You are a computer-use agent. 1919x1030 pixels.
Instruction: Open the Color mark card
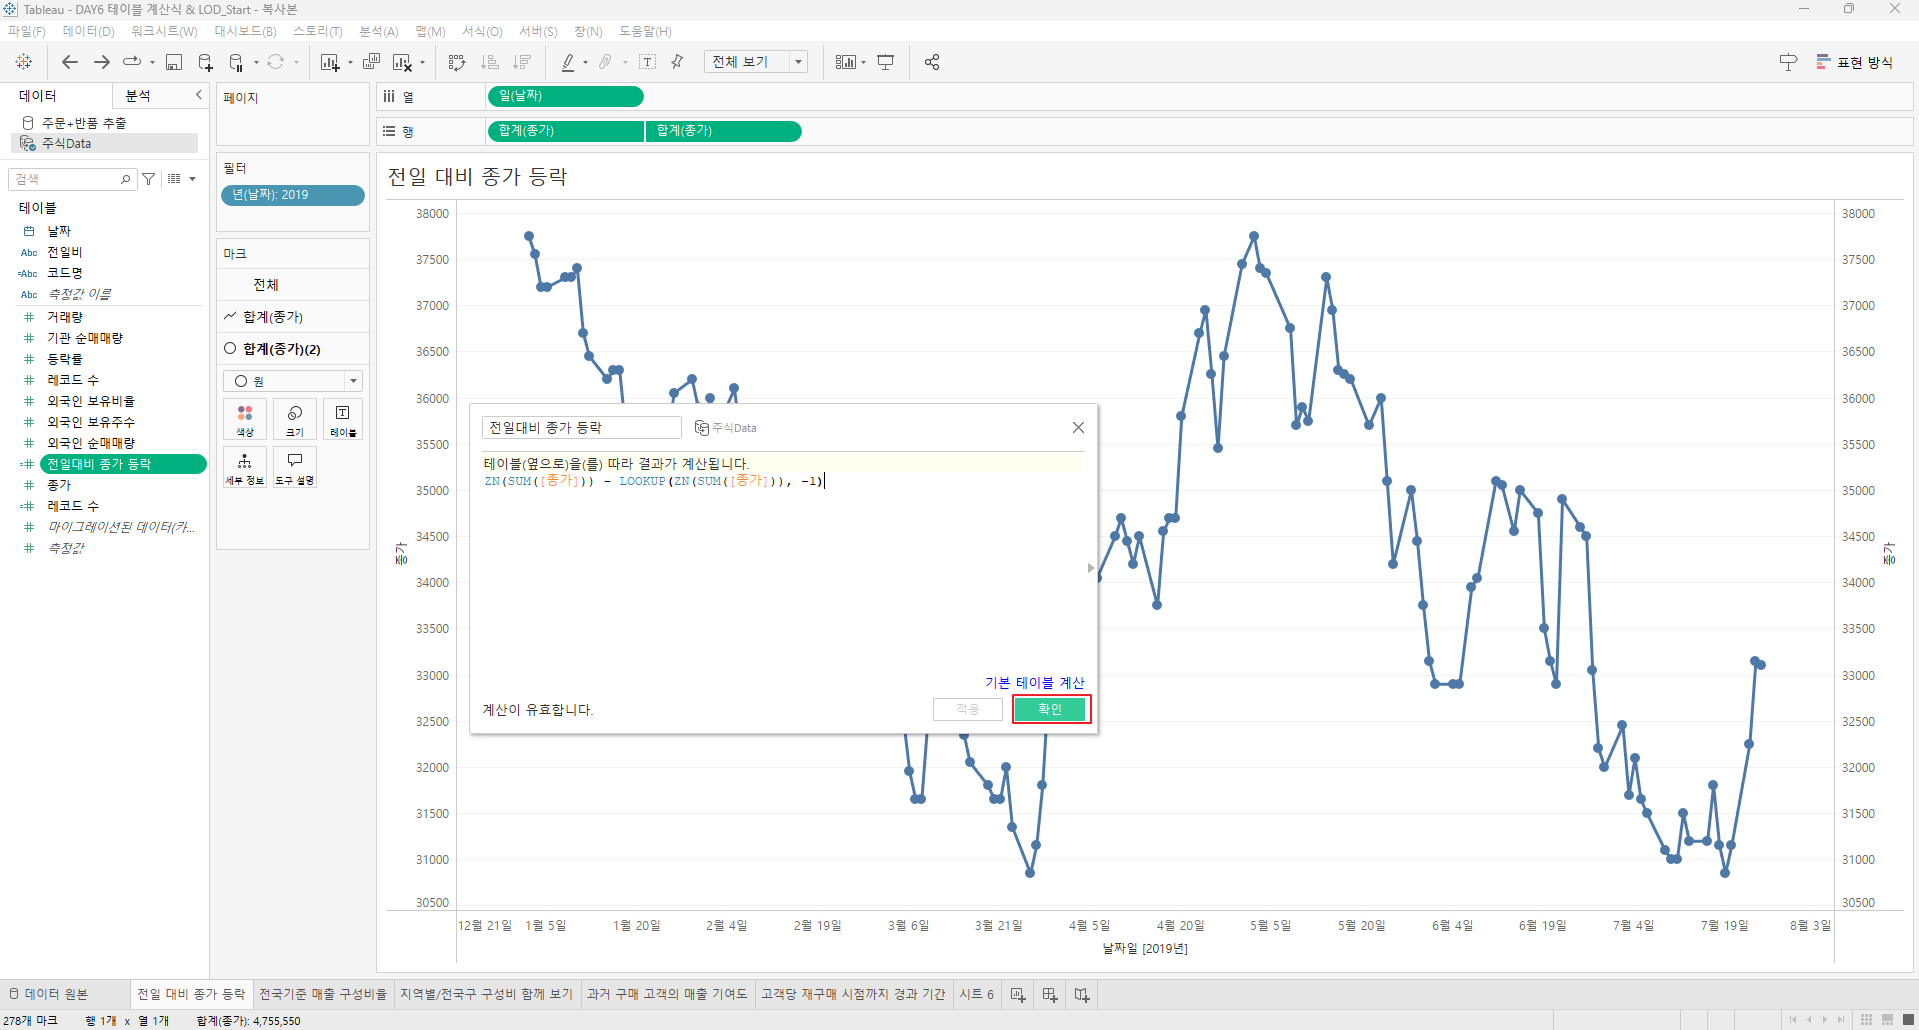[x=245, y=420]
